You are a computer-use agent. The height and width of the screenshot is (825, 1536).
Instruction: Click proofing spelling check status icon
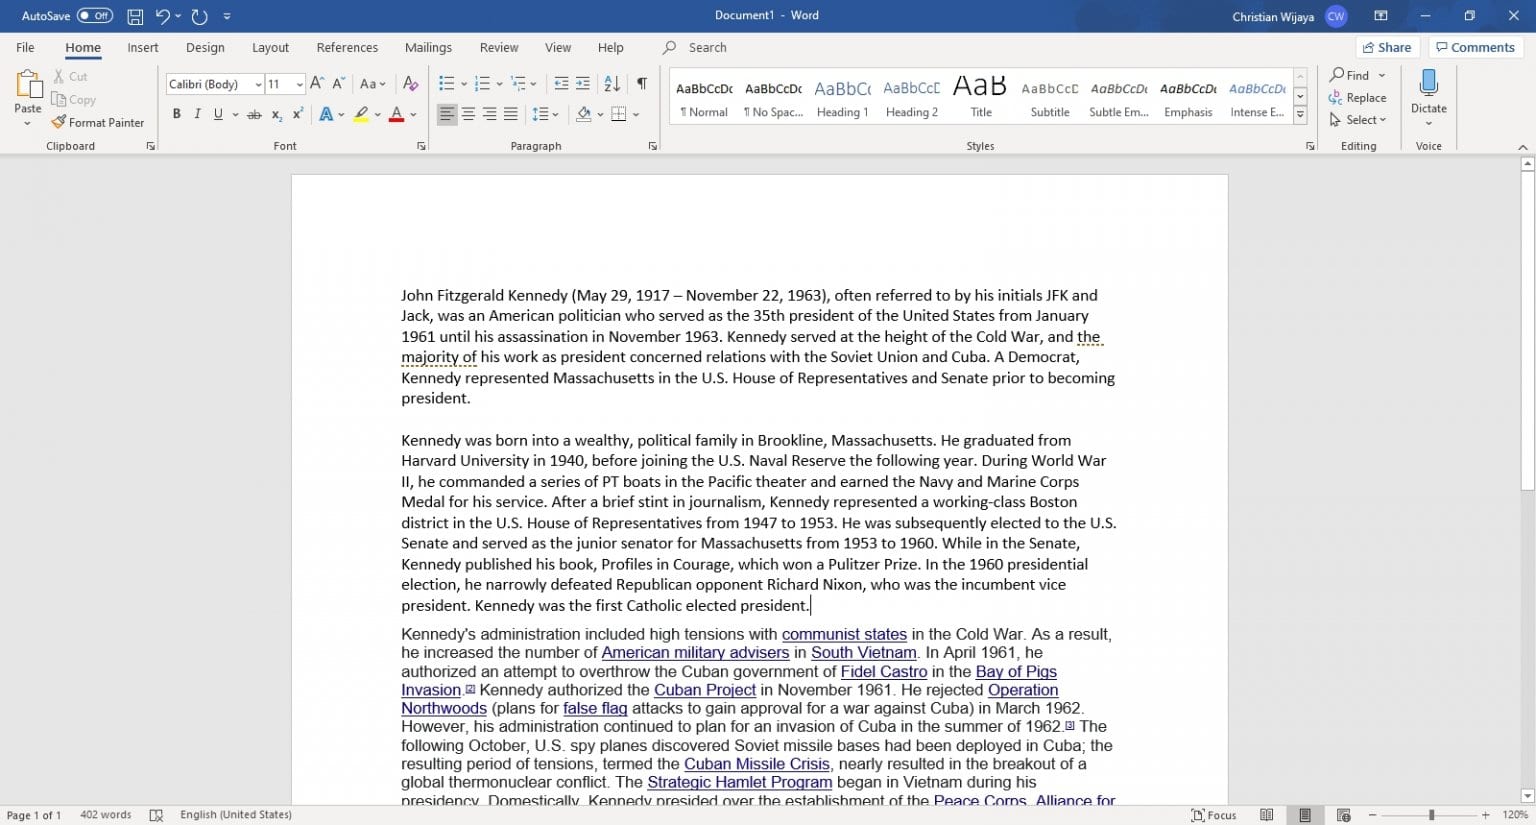[156, 815]
